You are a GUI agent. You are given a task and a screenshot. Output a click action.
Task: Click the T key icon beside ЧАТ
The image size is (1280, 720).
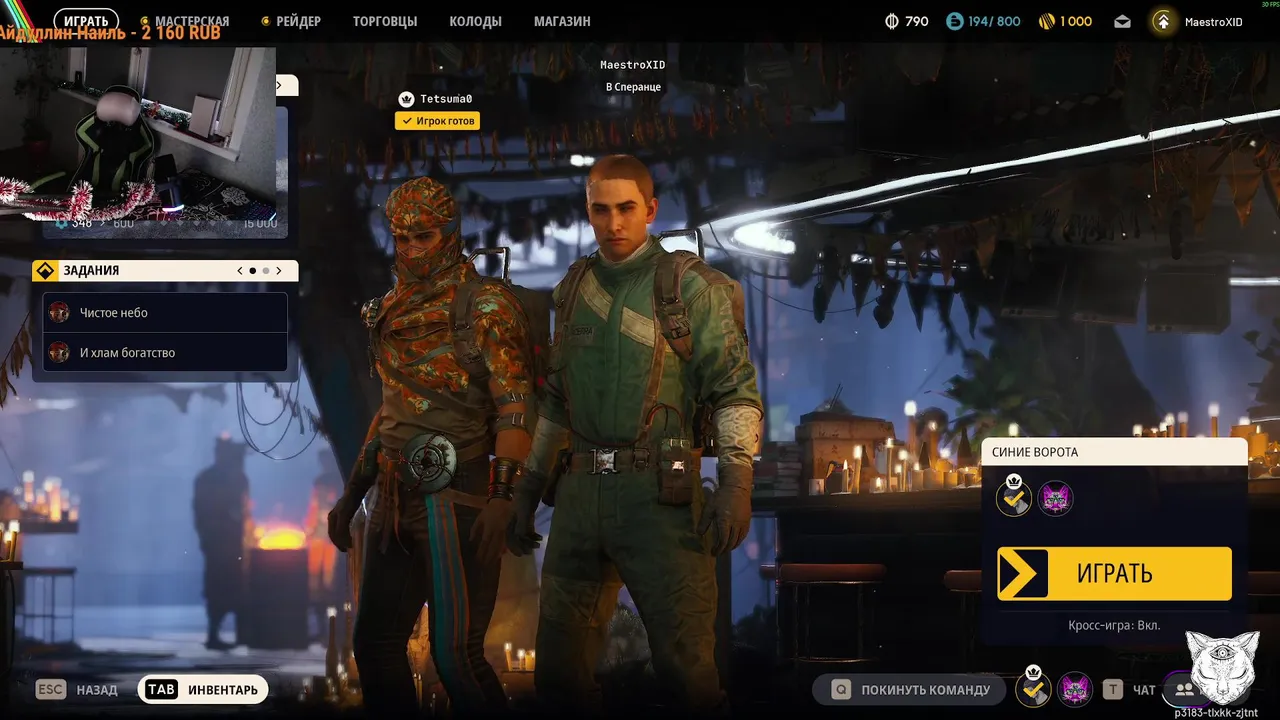point(1113,689)
